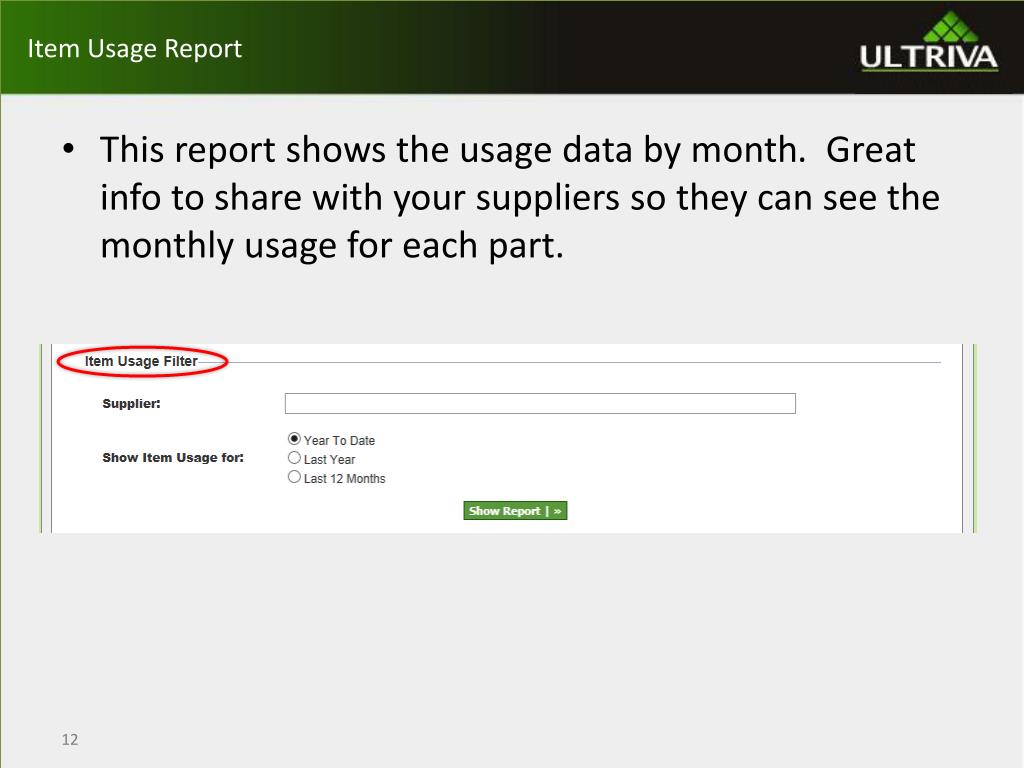
Task: Click the bullet paragraph about usage data
Action: click(519, 197)
